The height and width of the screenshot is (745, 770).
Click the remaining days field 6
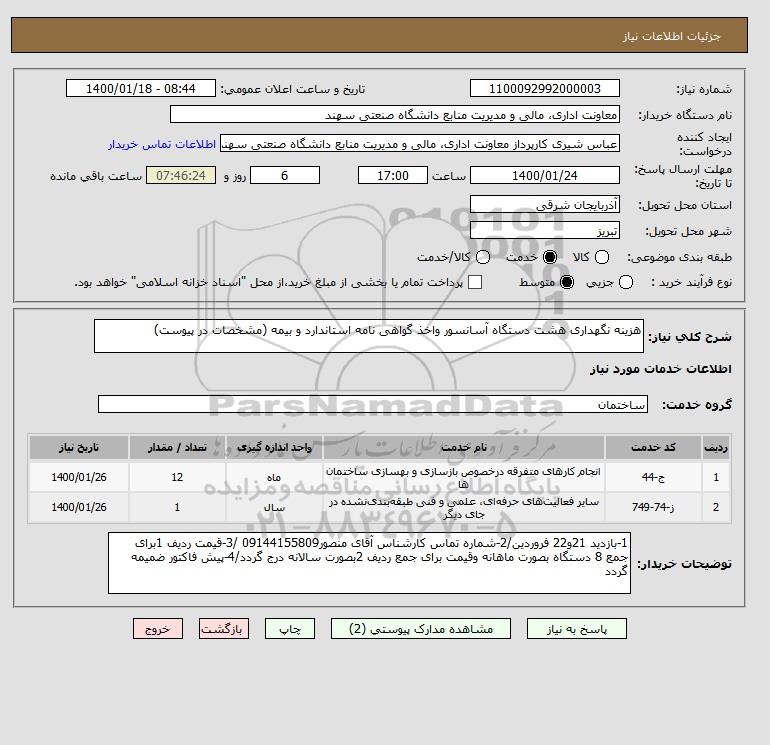tap(285, 175)
